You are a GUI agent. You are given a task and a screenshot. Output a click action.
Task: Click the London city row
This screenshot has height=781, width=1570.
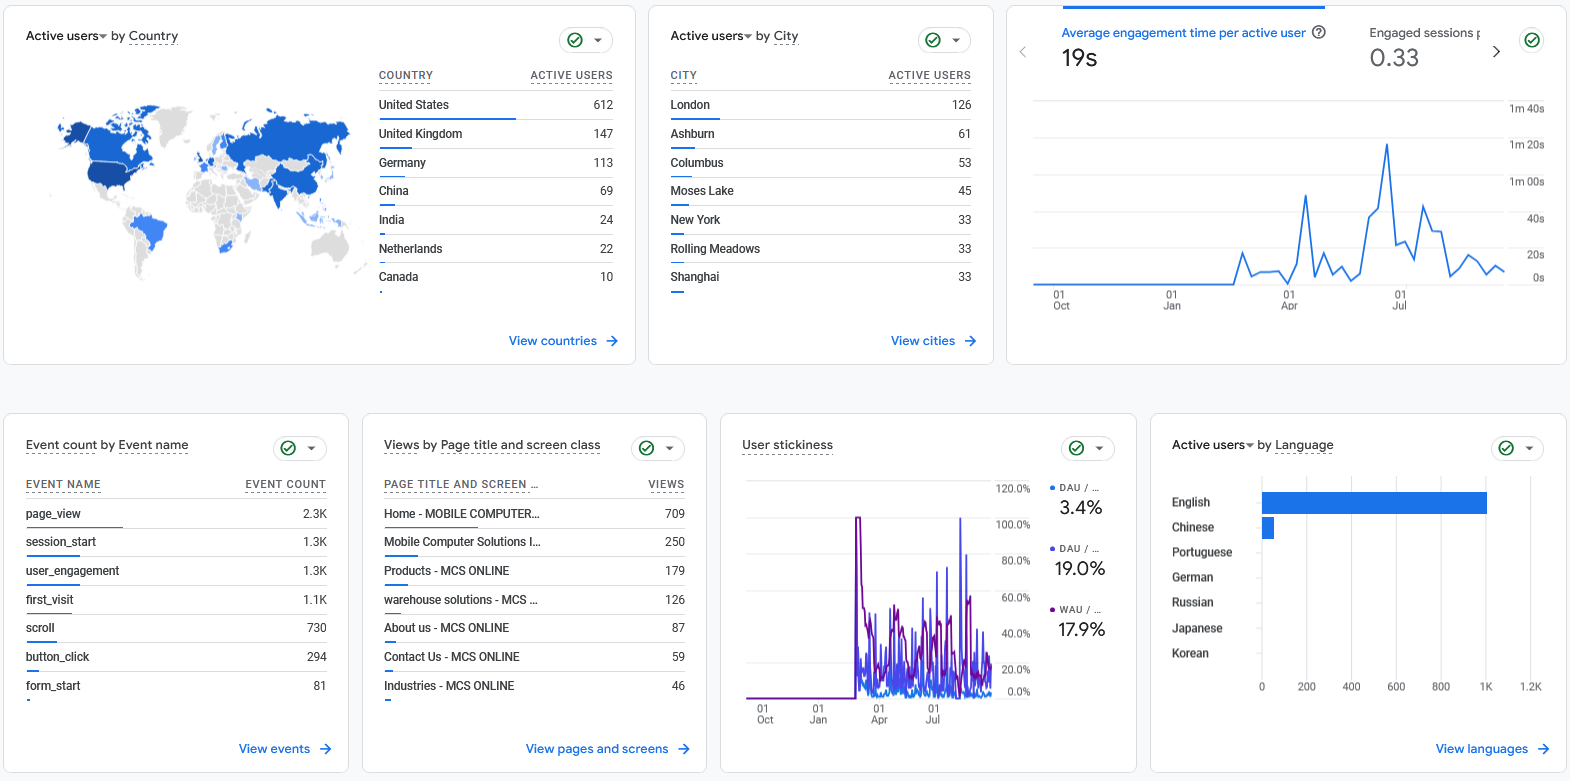pos(821,105)
